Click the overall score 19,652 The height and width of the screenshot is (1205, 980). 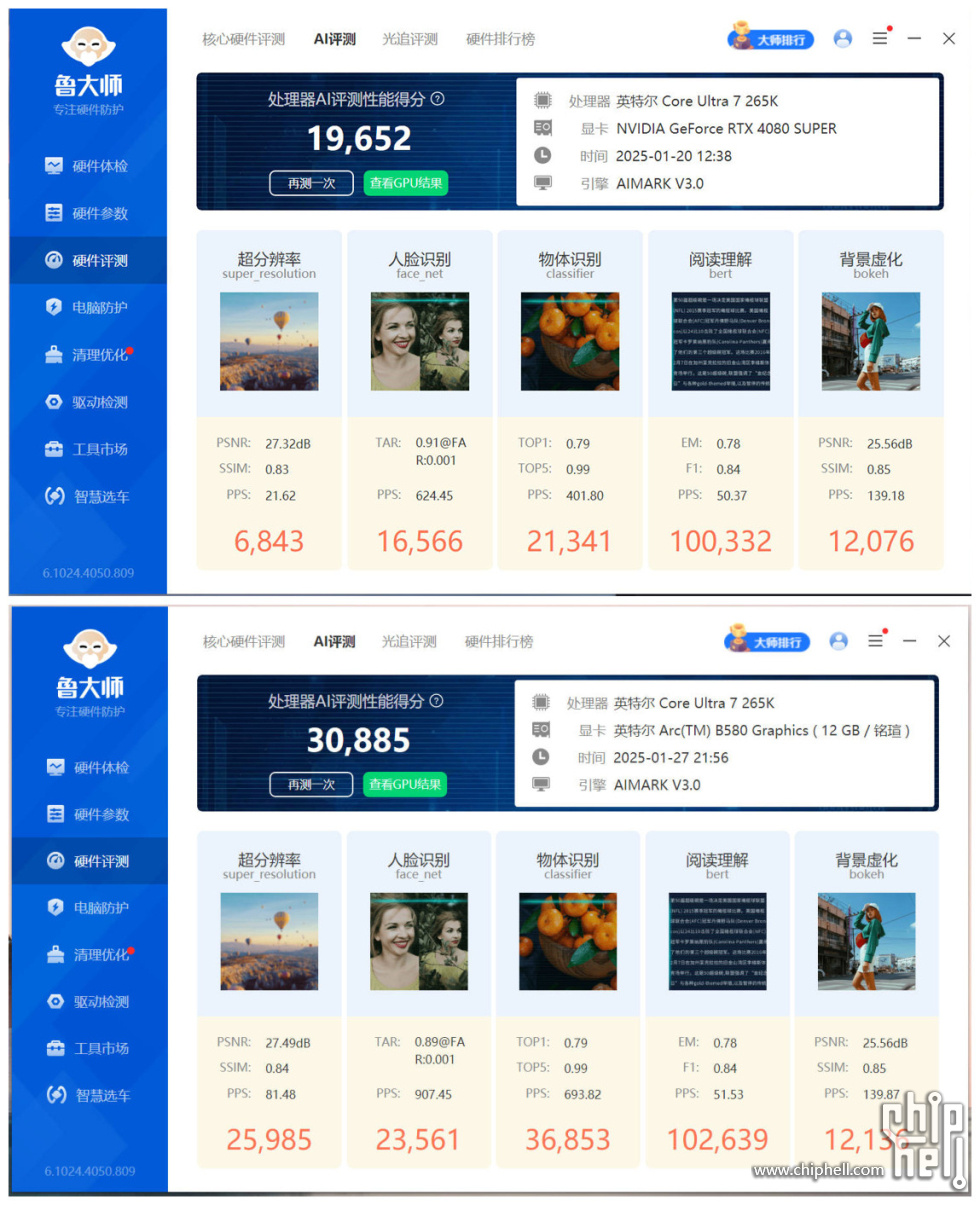tap(359, 138)
